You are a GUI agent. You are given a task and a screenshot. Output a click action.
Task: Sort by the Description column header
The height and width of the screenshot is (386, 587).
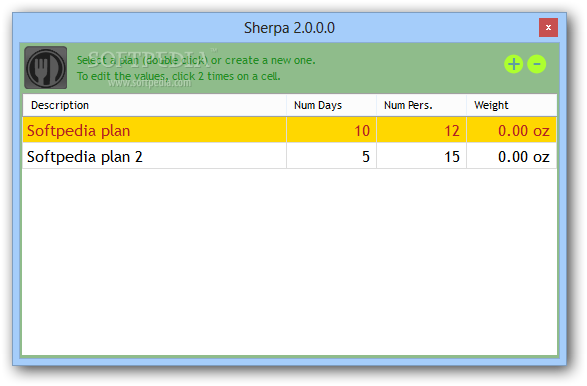click(154, 105)
